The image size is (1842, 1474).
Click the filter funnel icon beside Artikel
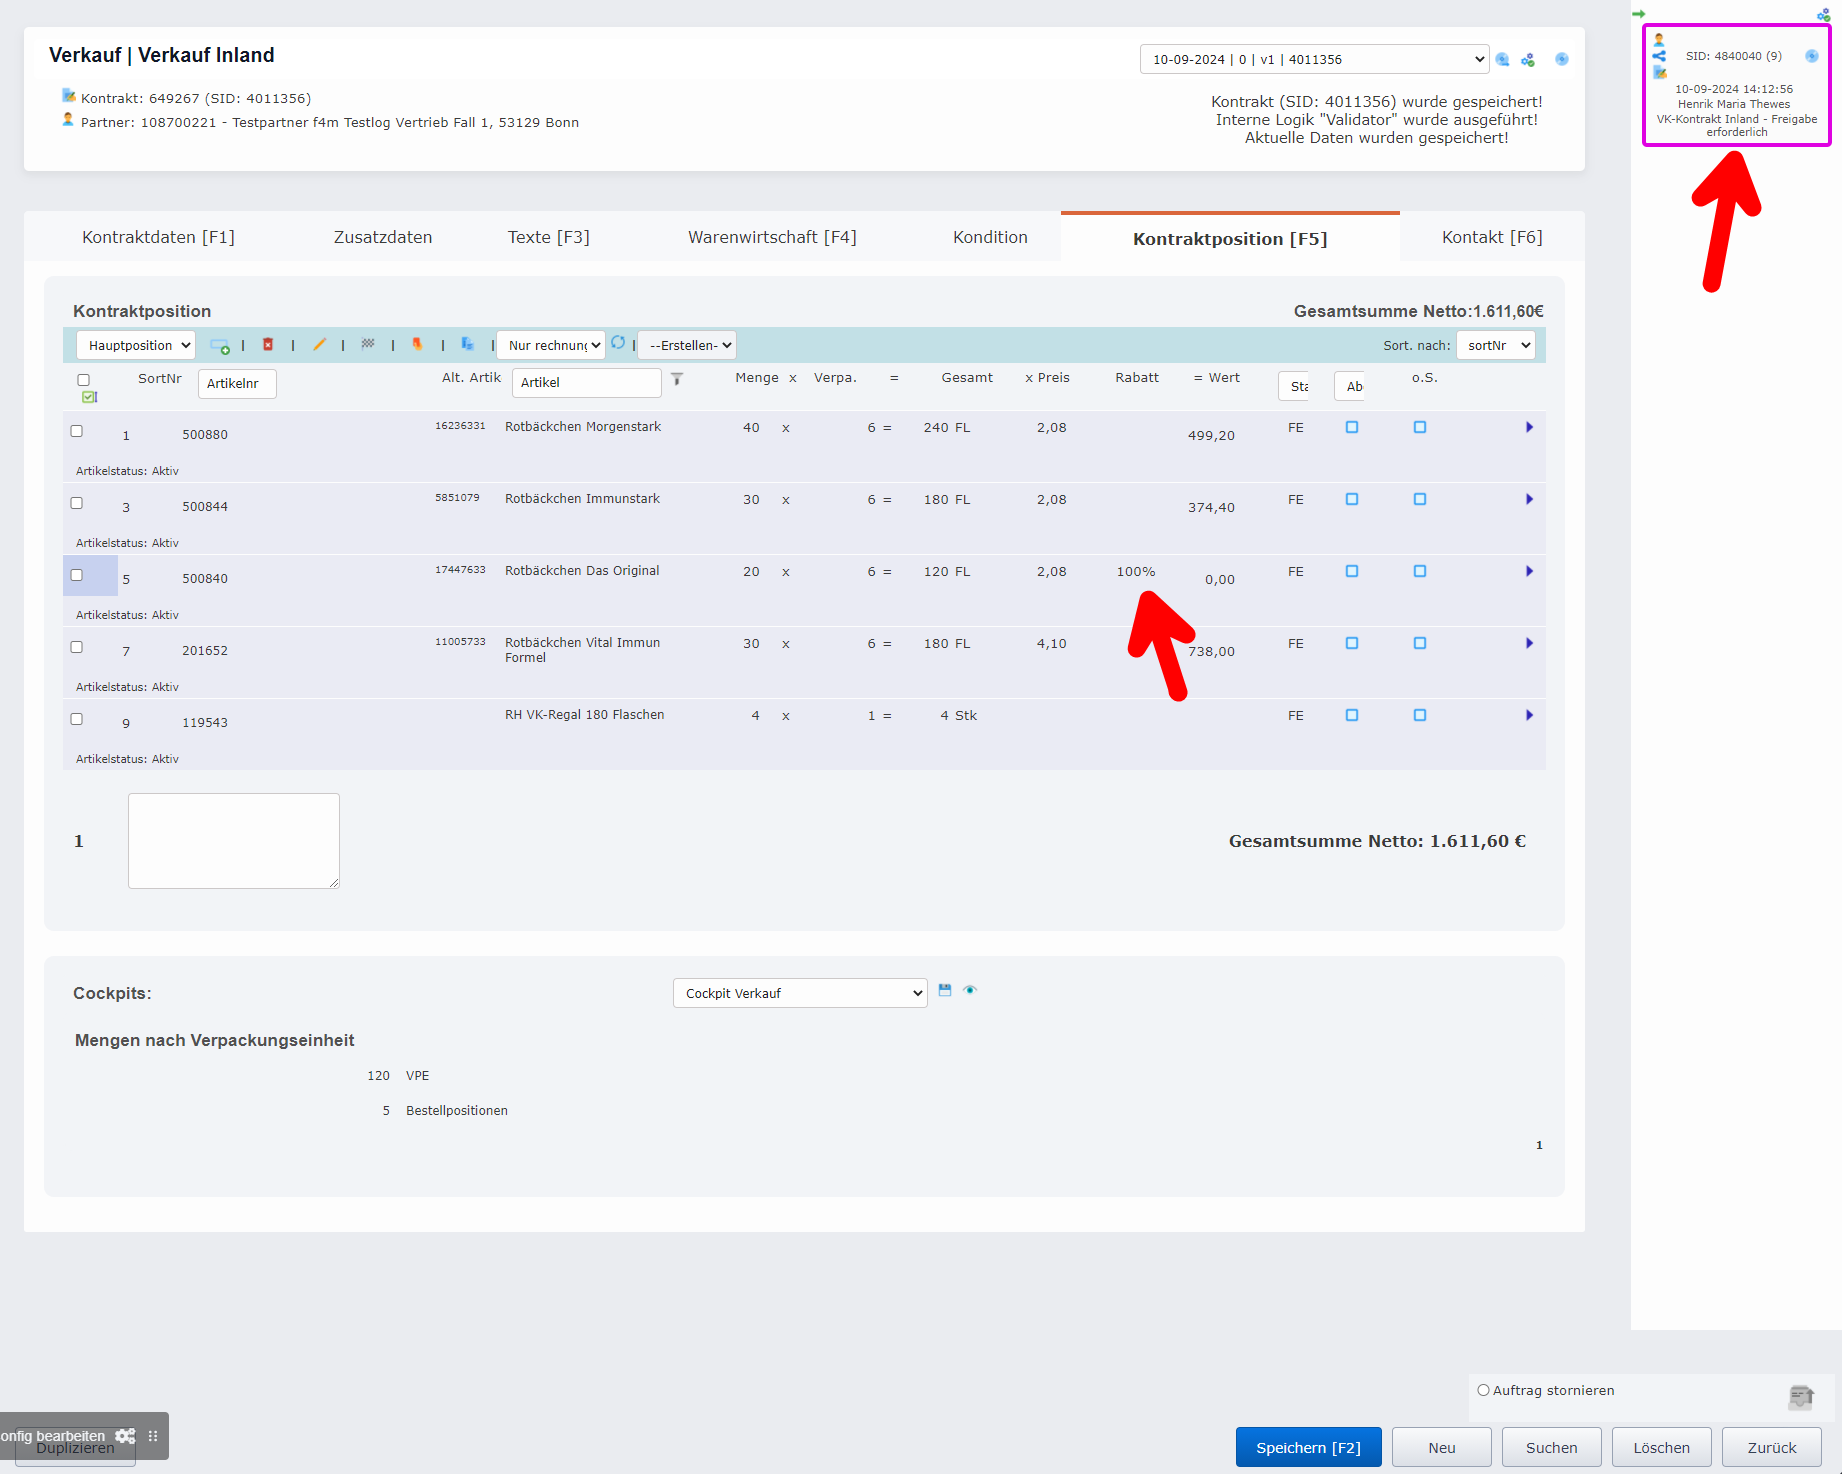(x=677, y=379)
